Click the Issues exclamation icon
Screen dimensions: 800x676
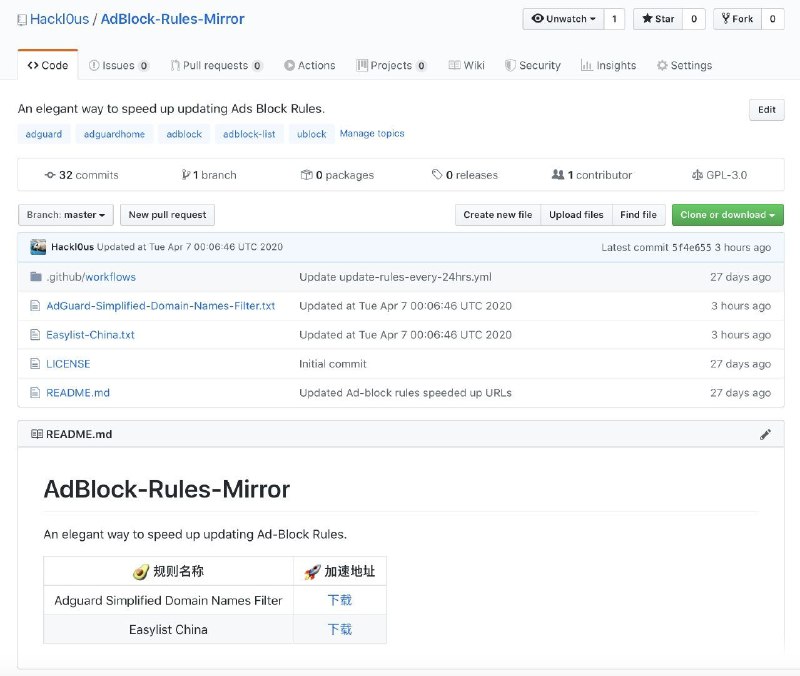(x=94, y=65)
